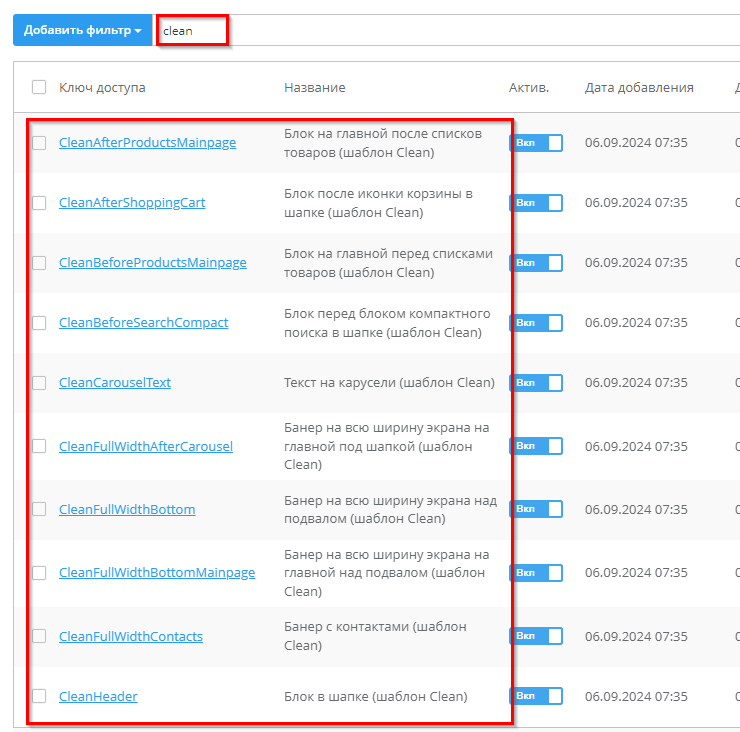Tick the checkbox for CleanAfterProductsMainpage row
This screenshot has width=740, height=732.
click(39, 143)
